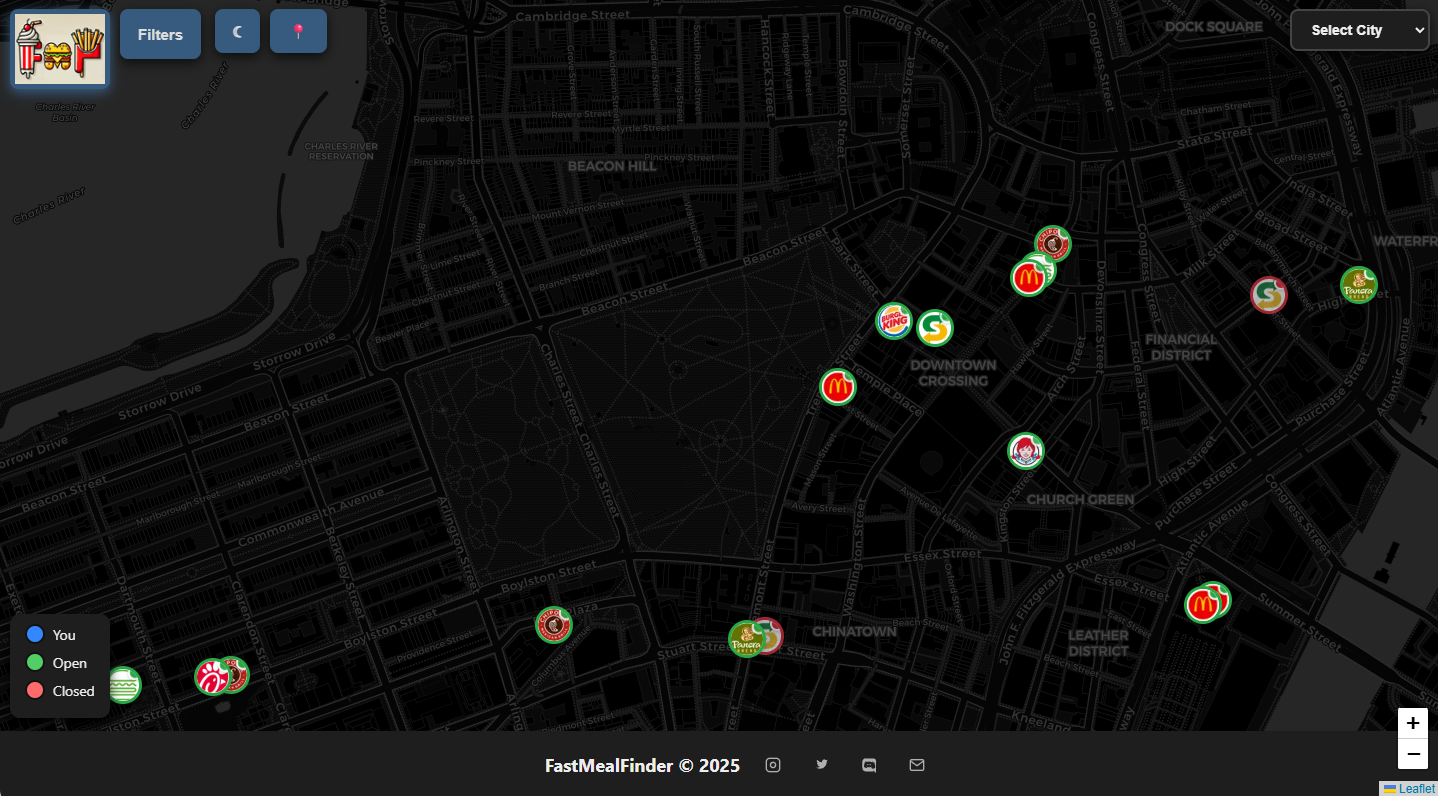
Task: Click the FastMealFinder © 2025 footer text
Action: (642, 765)
